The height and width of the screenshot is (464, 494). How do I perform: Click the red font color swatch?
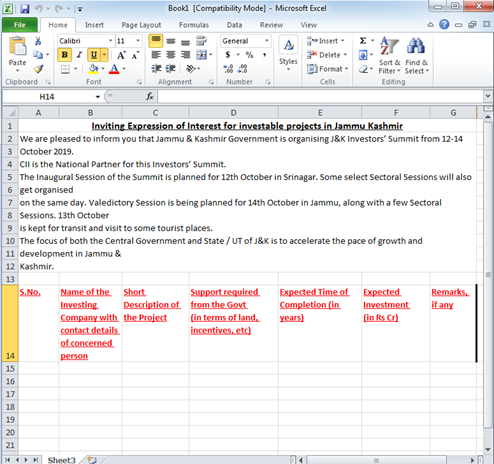point(114,69)
